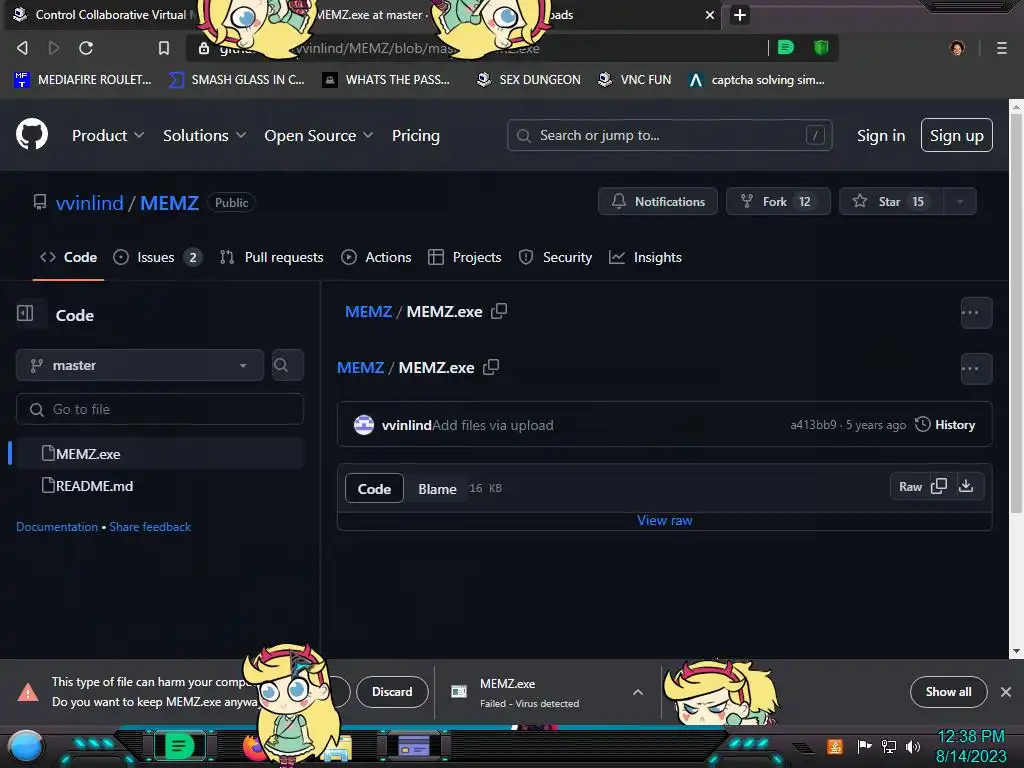The width and height of the screenshot is (1024, 768).
Task: Discard the downloaded file
Action: click(392, 692)
